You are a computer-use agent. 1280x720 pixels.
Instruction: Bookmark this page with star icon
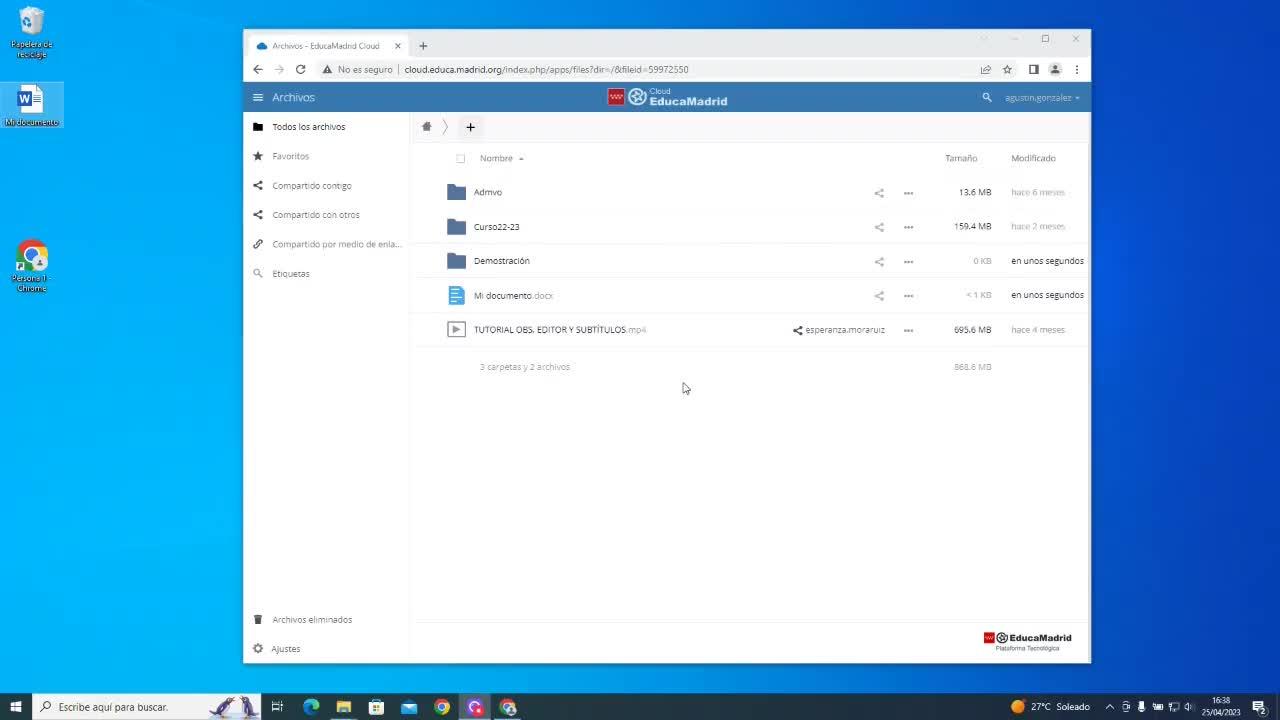tap(1007, 70)
